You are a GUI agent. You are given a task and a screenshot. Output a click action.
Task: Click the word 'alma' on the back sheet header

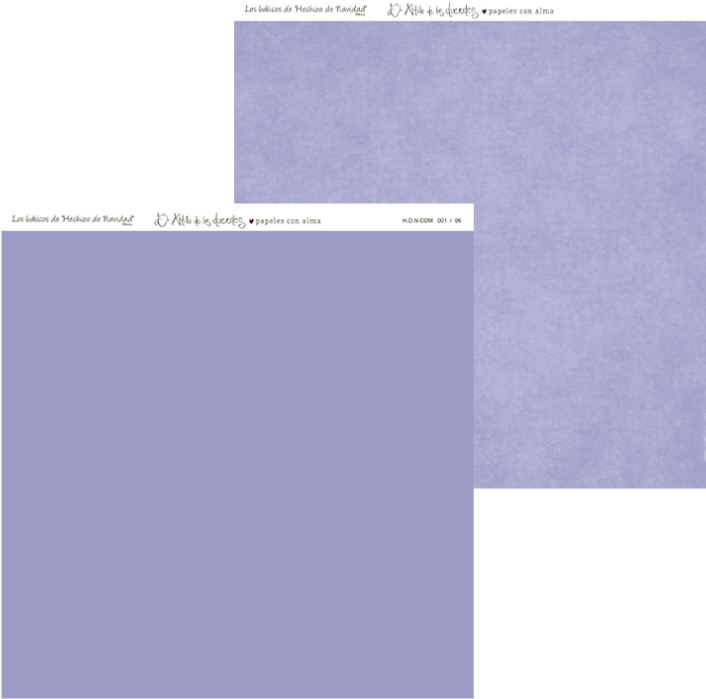[542, 12]
